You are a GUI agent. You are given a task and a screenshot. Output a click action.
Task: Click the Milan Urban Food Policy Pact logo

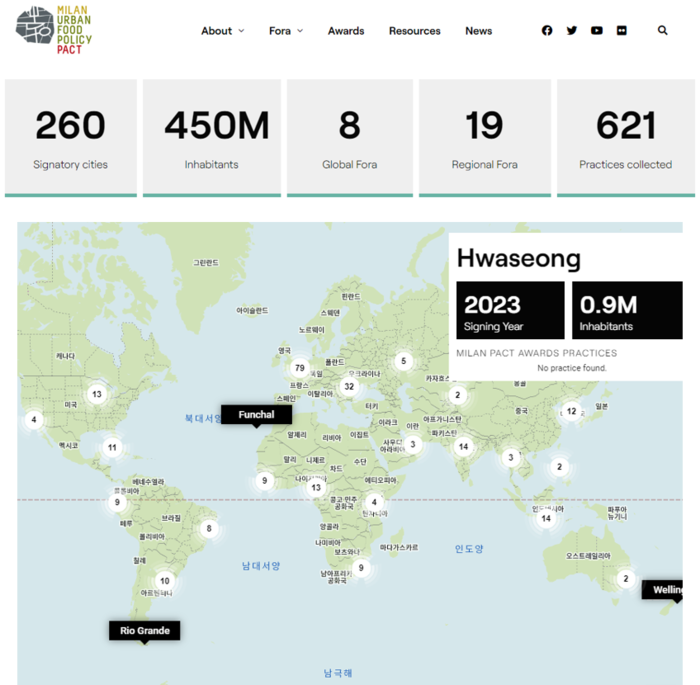(x=54, y=30)
